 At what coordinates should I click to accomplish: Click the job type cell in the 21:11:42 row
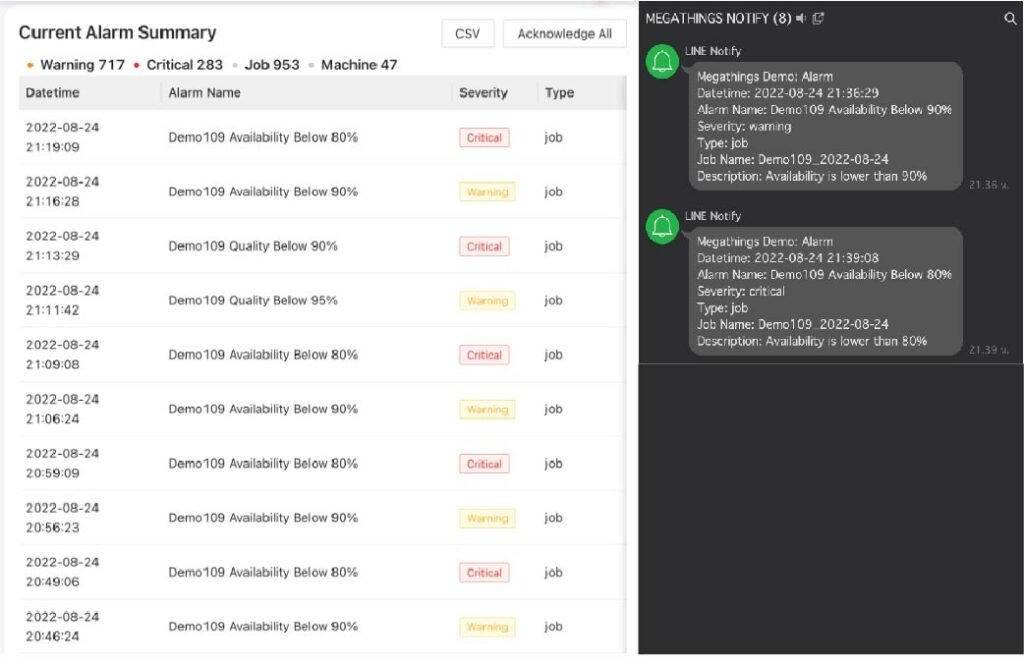pyautogui.click(x=553, y=300)
